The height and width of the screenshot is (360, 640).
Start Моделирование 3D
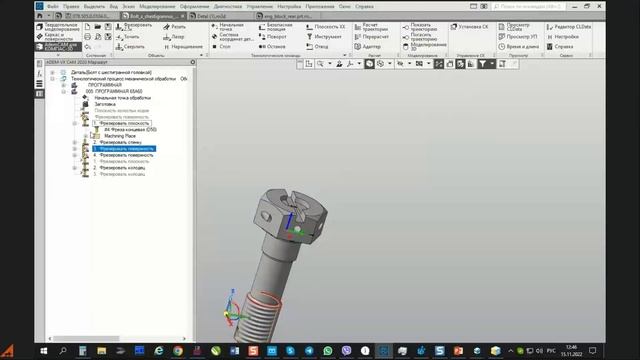424,47
